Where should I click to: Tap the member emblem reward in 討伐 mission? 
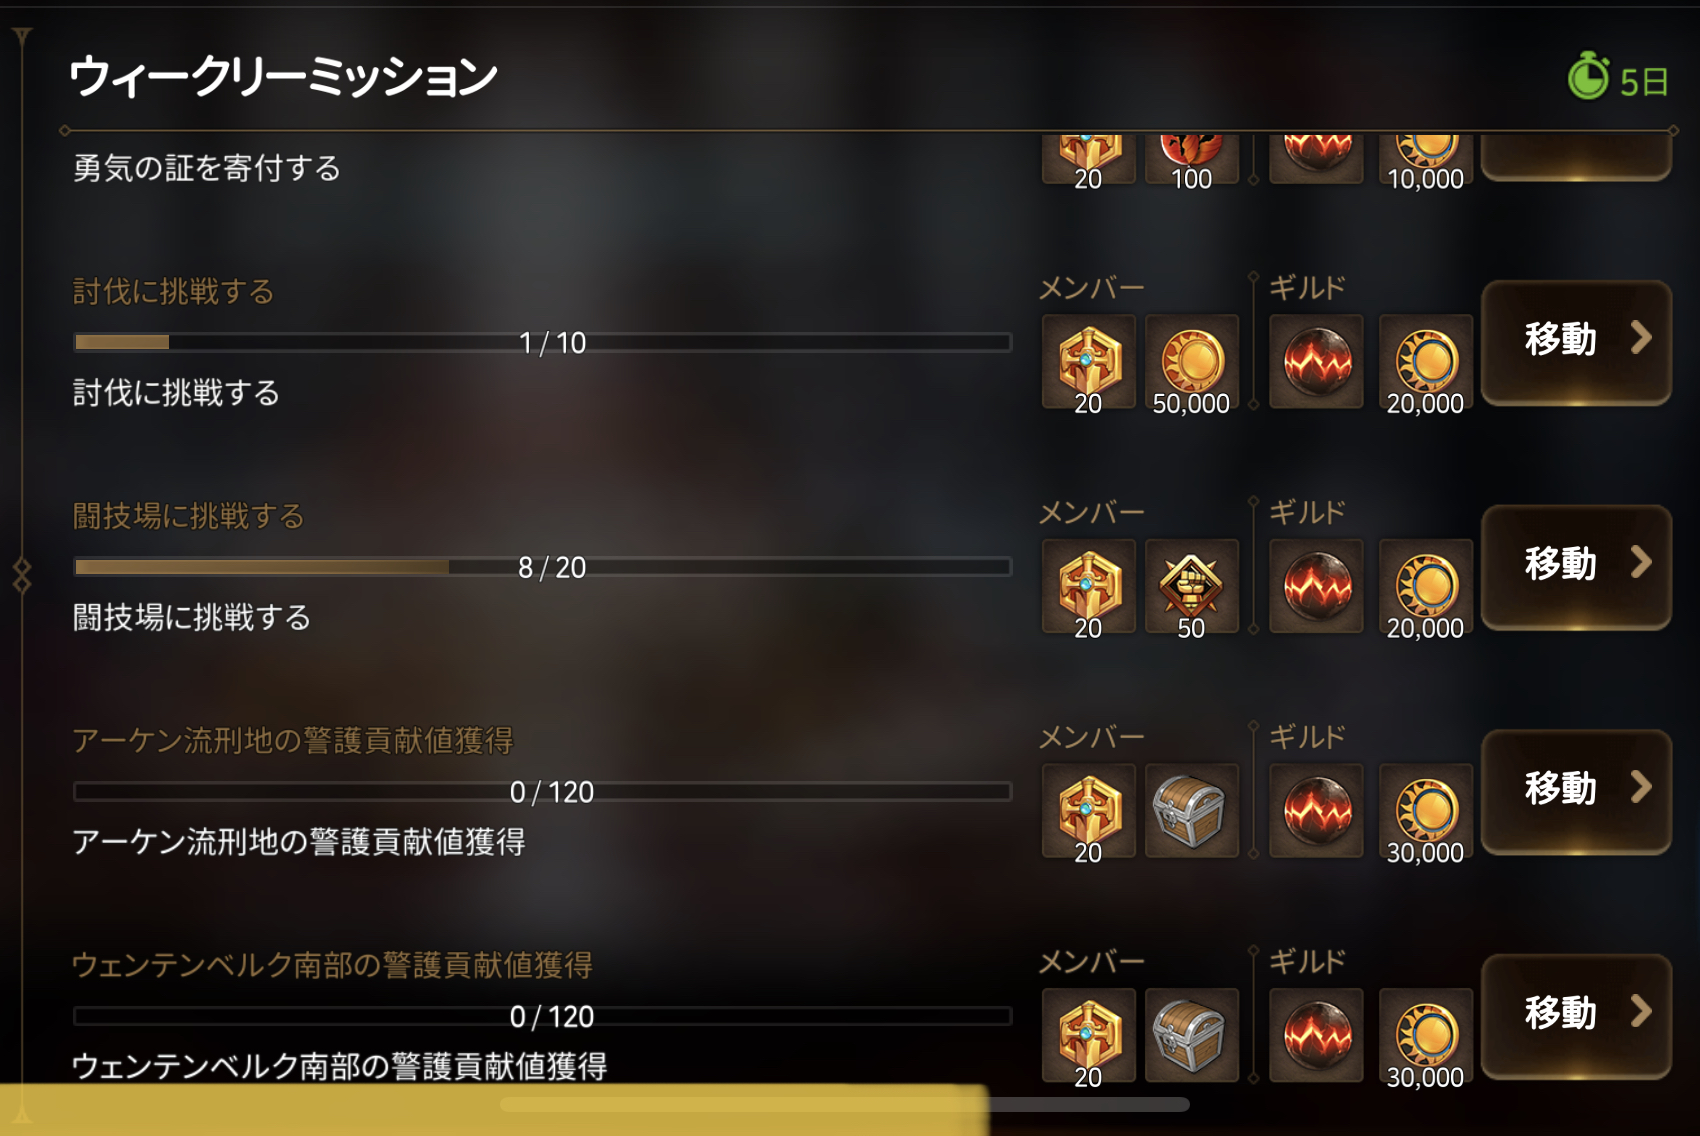(1088, 362)
